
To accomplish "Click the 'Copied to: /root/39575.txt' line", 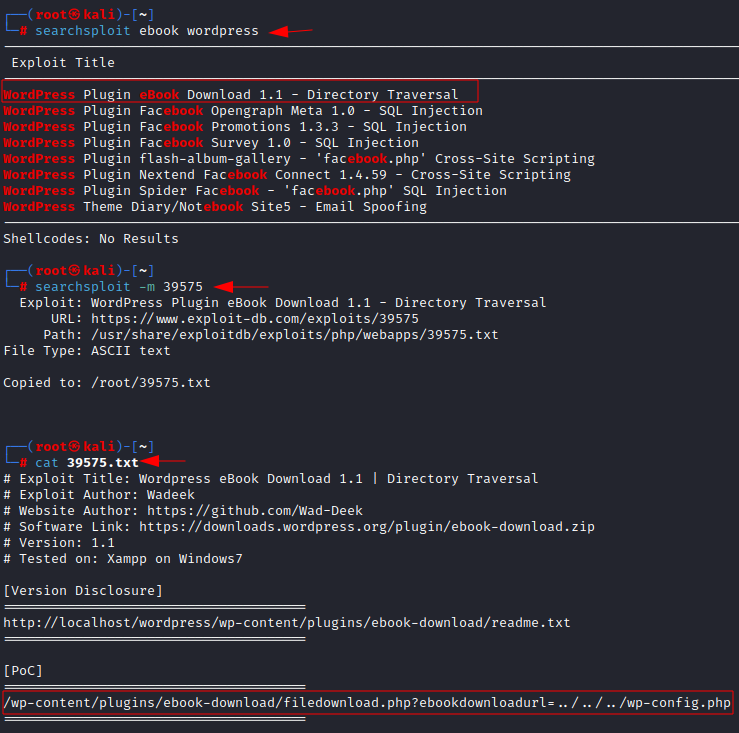I will tap(107, 383).
